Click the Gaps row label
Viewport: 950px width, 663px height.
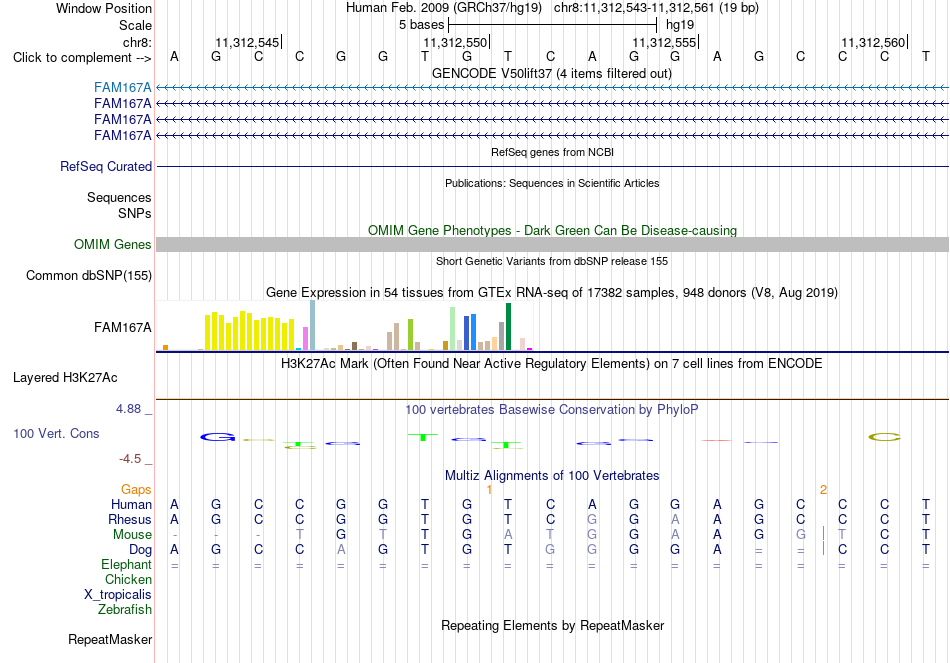click(136, 490)
